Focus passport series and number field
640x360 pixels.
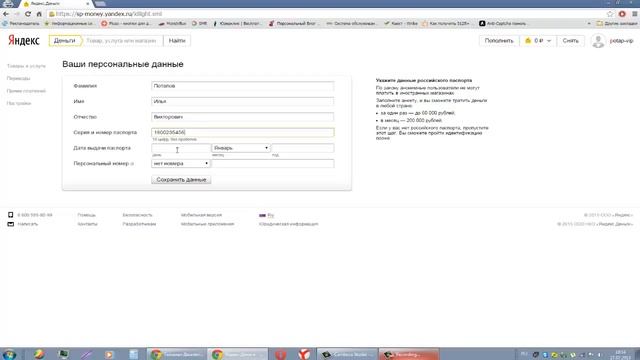click(x=242, y=132)
